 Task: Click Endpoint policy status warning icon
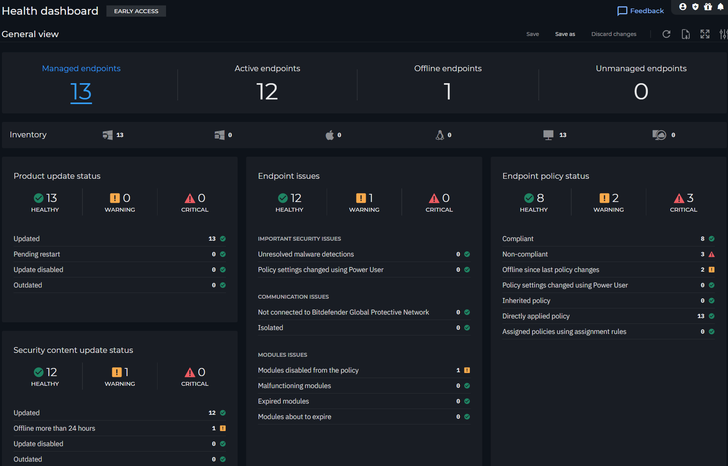(x=604, y=198)
